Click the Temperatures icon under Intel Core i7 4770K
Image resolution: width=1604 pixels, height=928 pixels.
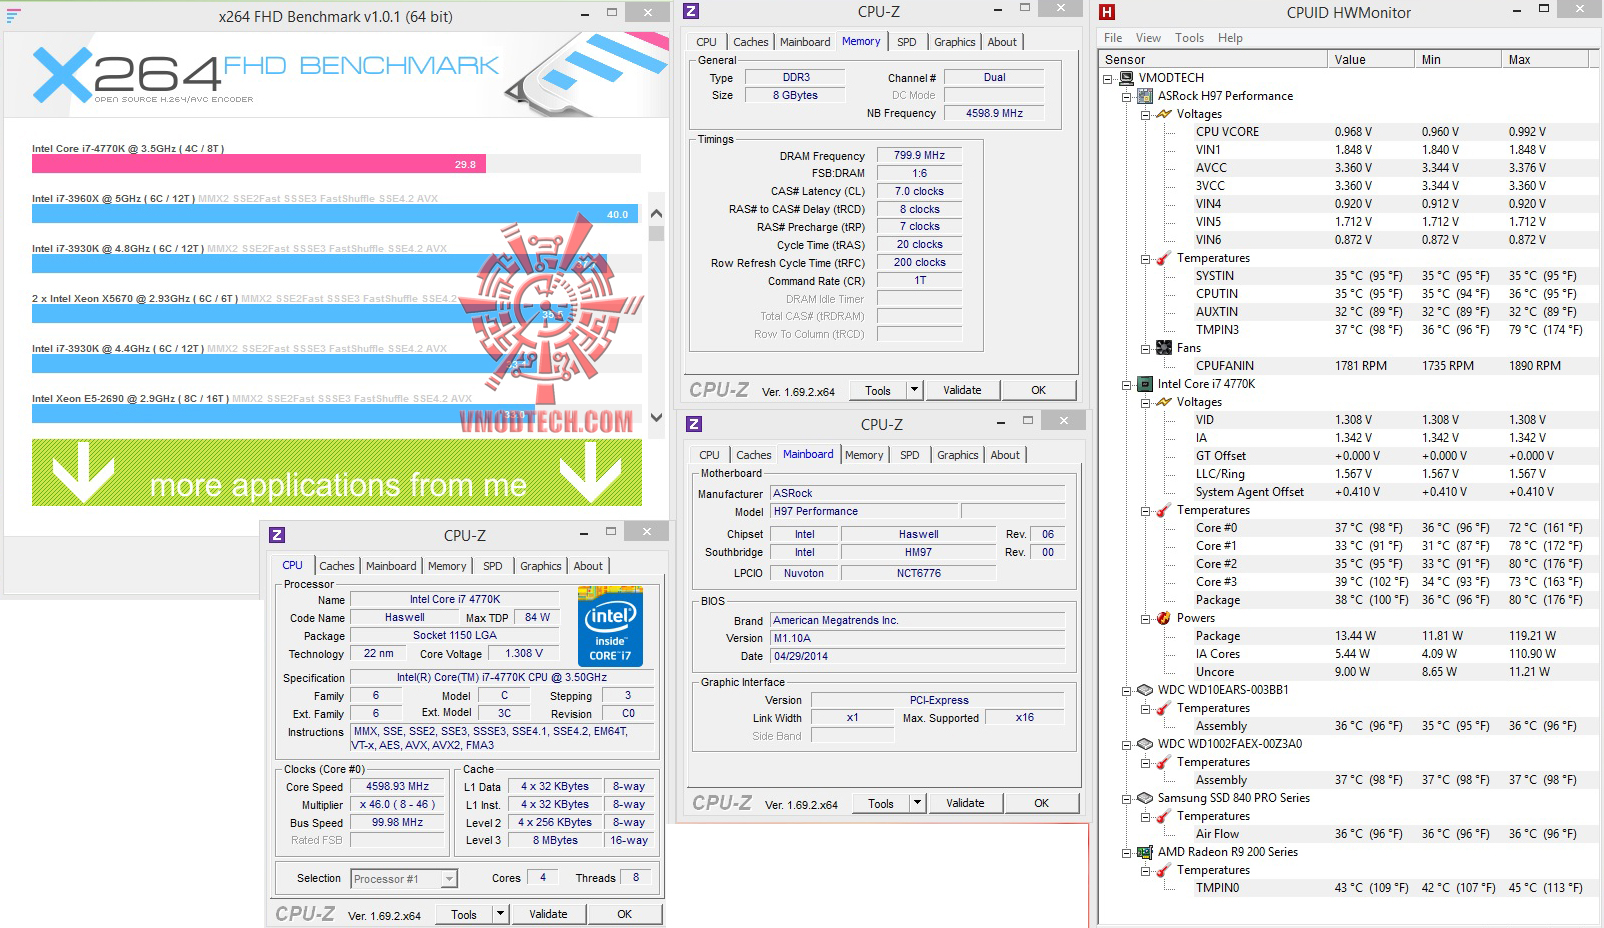1164,510
